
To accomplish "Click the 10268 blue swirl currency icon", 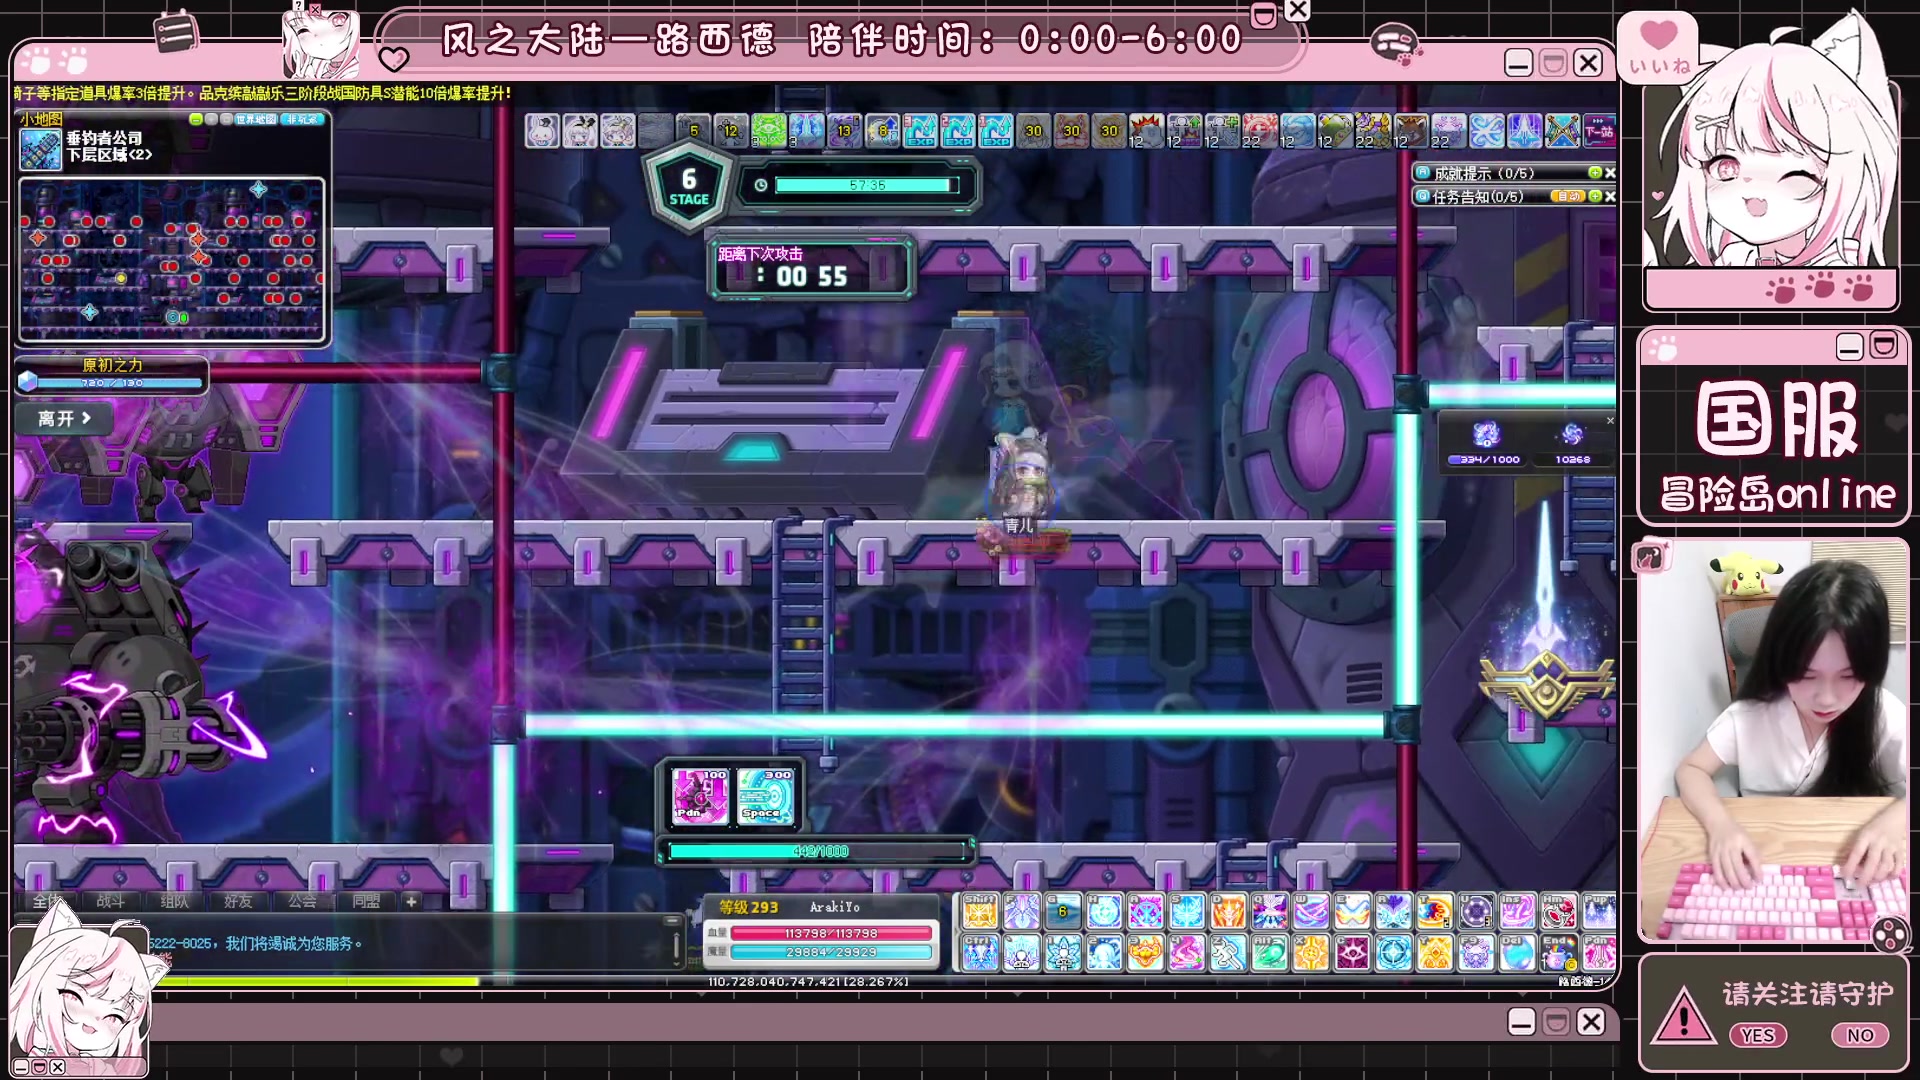I will pos(1572,434).
